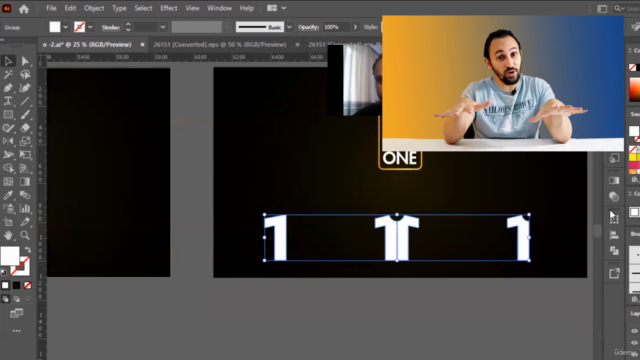Open the Basic brush definition dropdown

[x=289, y=27]
